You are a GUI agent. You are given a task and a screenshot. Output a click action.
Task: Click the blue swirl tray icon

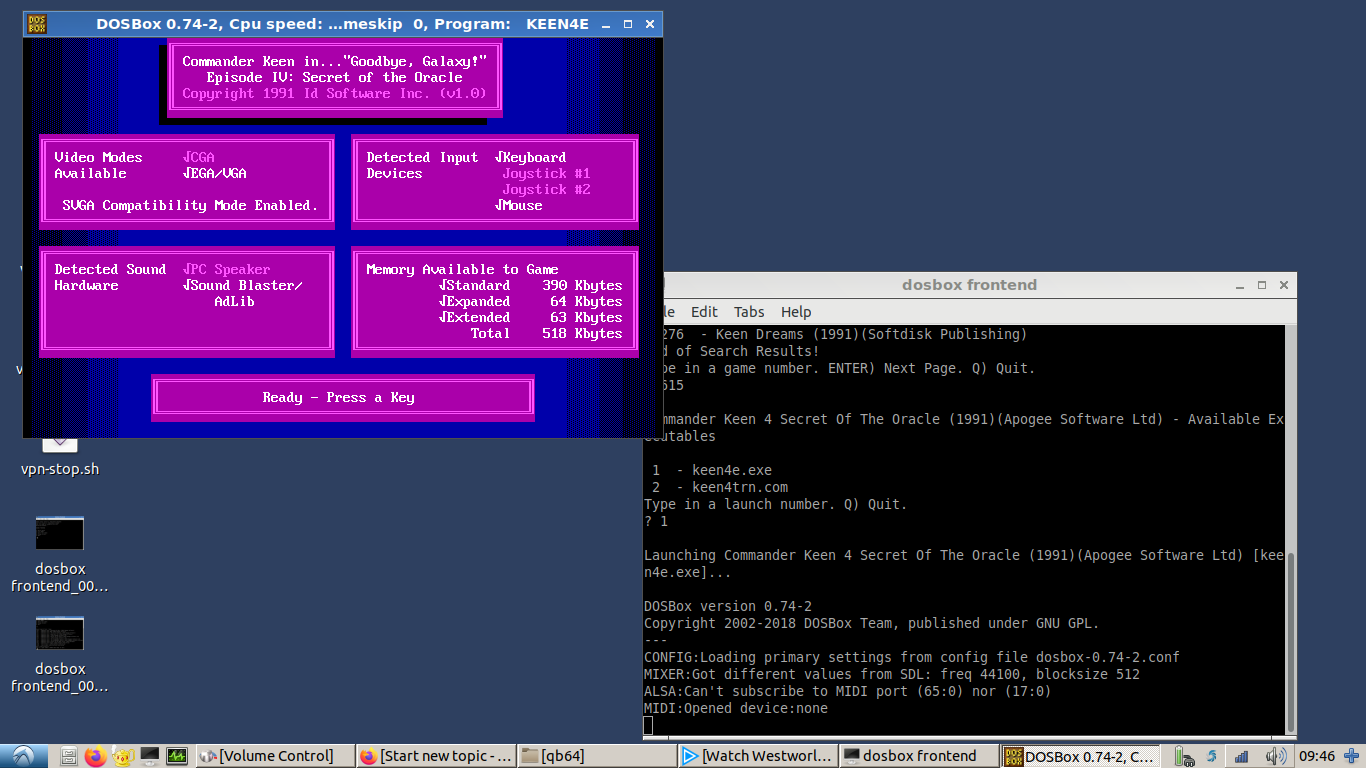1211,756
